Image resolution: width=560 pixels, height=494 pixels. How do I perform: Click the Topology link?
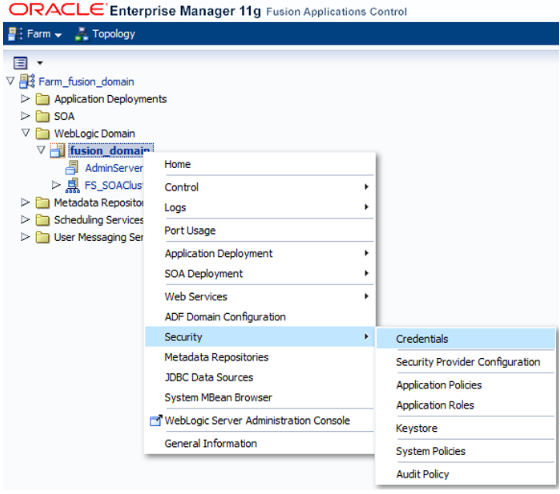coord(114,34)
